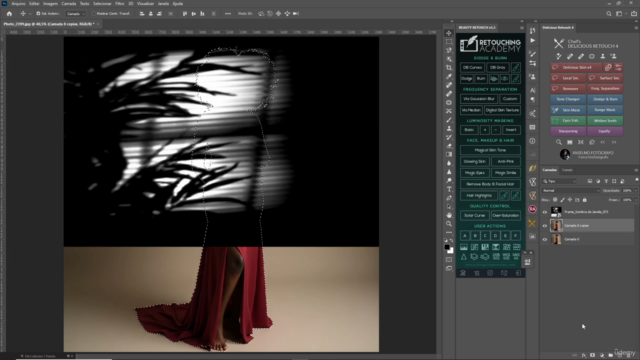Click the Opacidade 100% input field
Image resolution: width=640 pixels, height=360 pixels.
pos(627,191)
